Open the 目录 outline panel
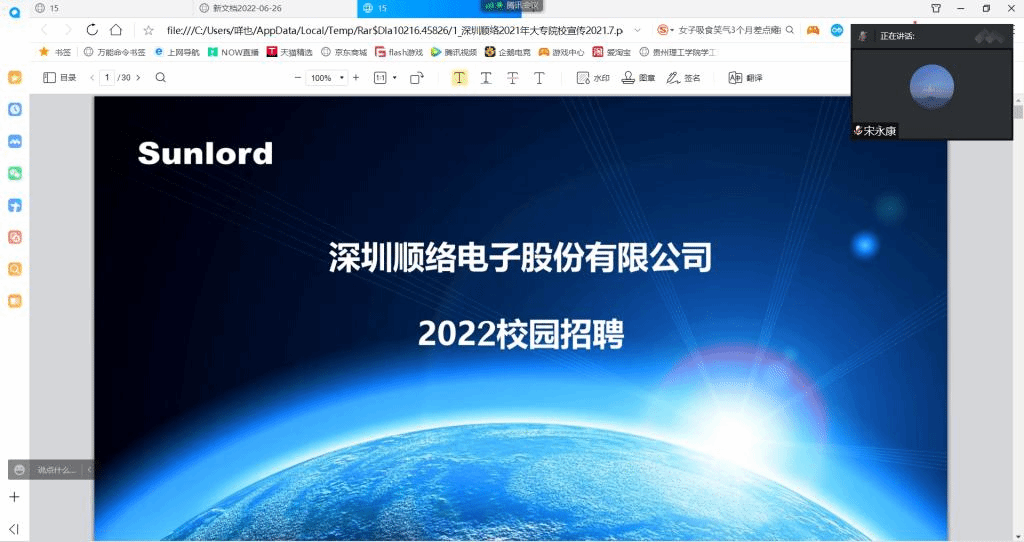This screenshot has width=1024, height=542. coord(60,78)
